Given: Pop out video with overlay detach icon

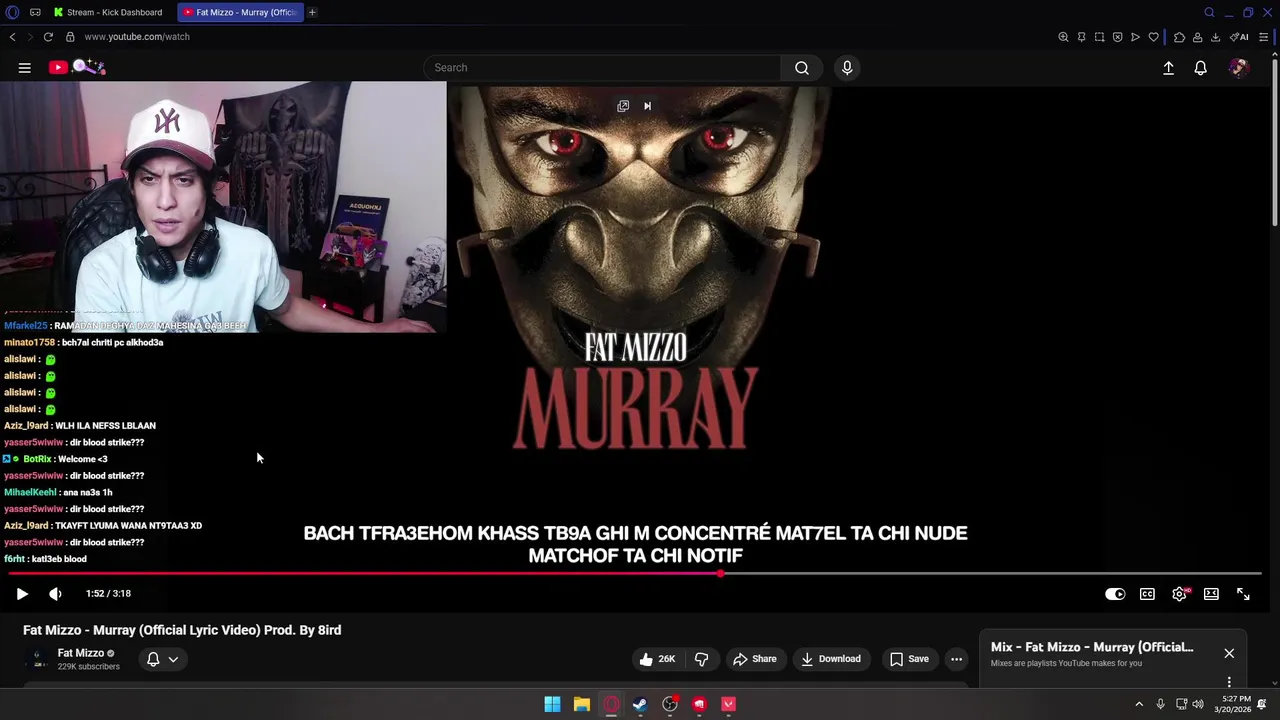Looking at the screenshot, I should click(x=623, y=106).
